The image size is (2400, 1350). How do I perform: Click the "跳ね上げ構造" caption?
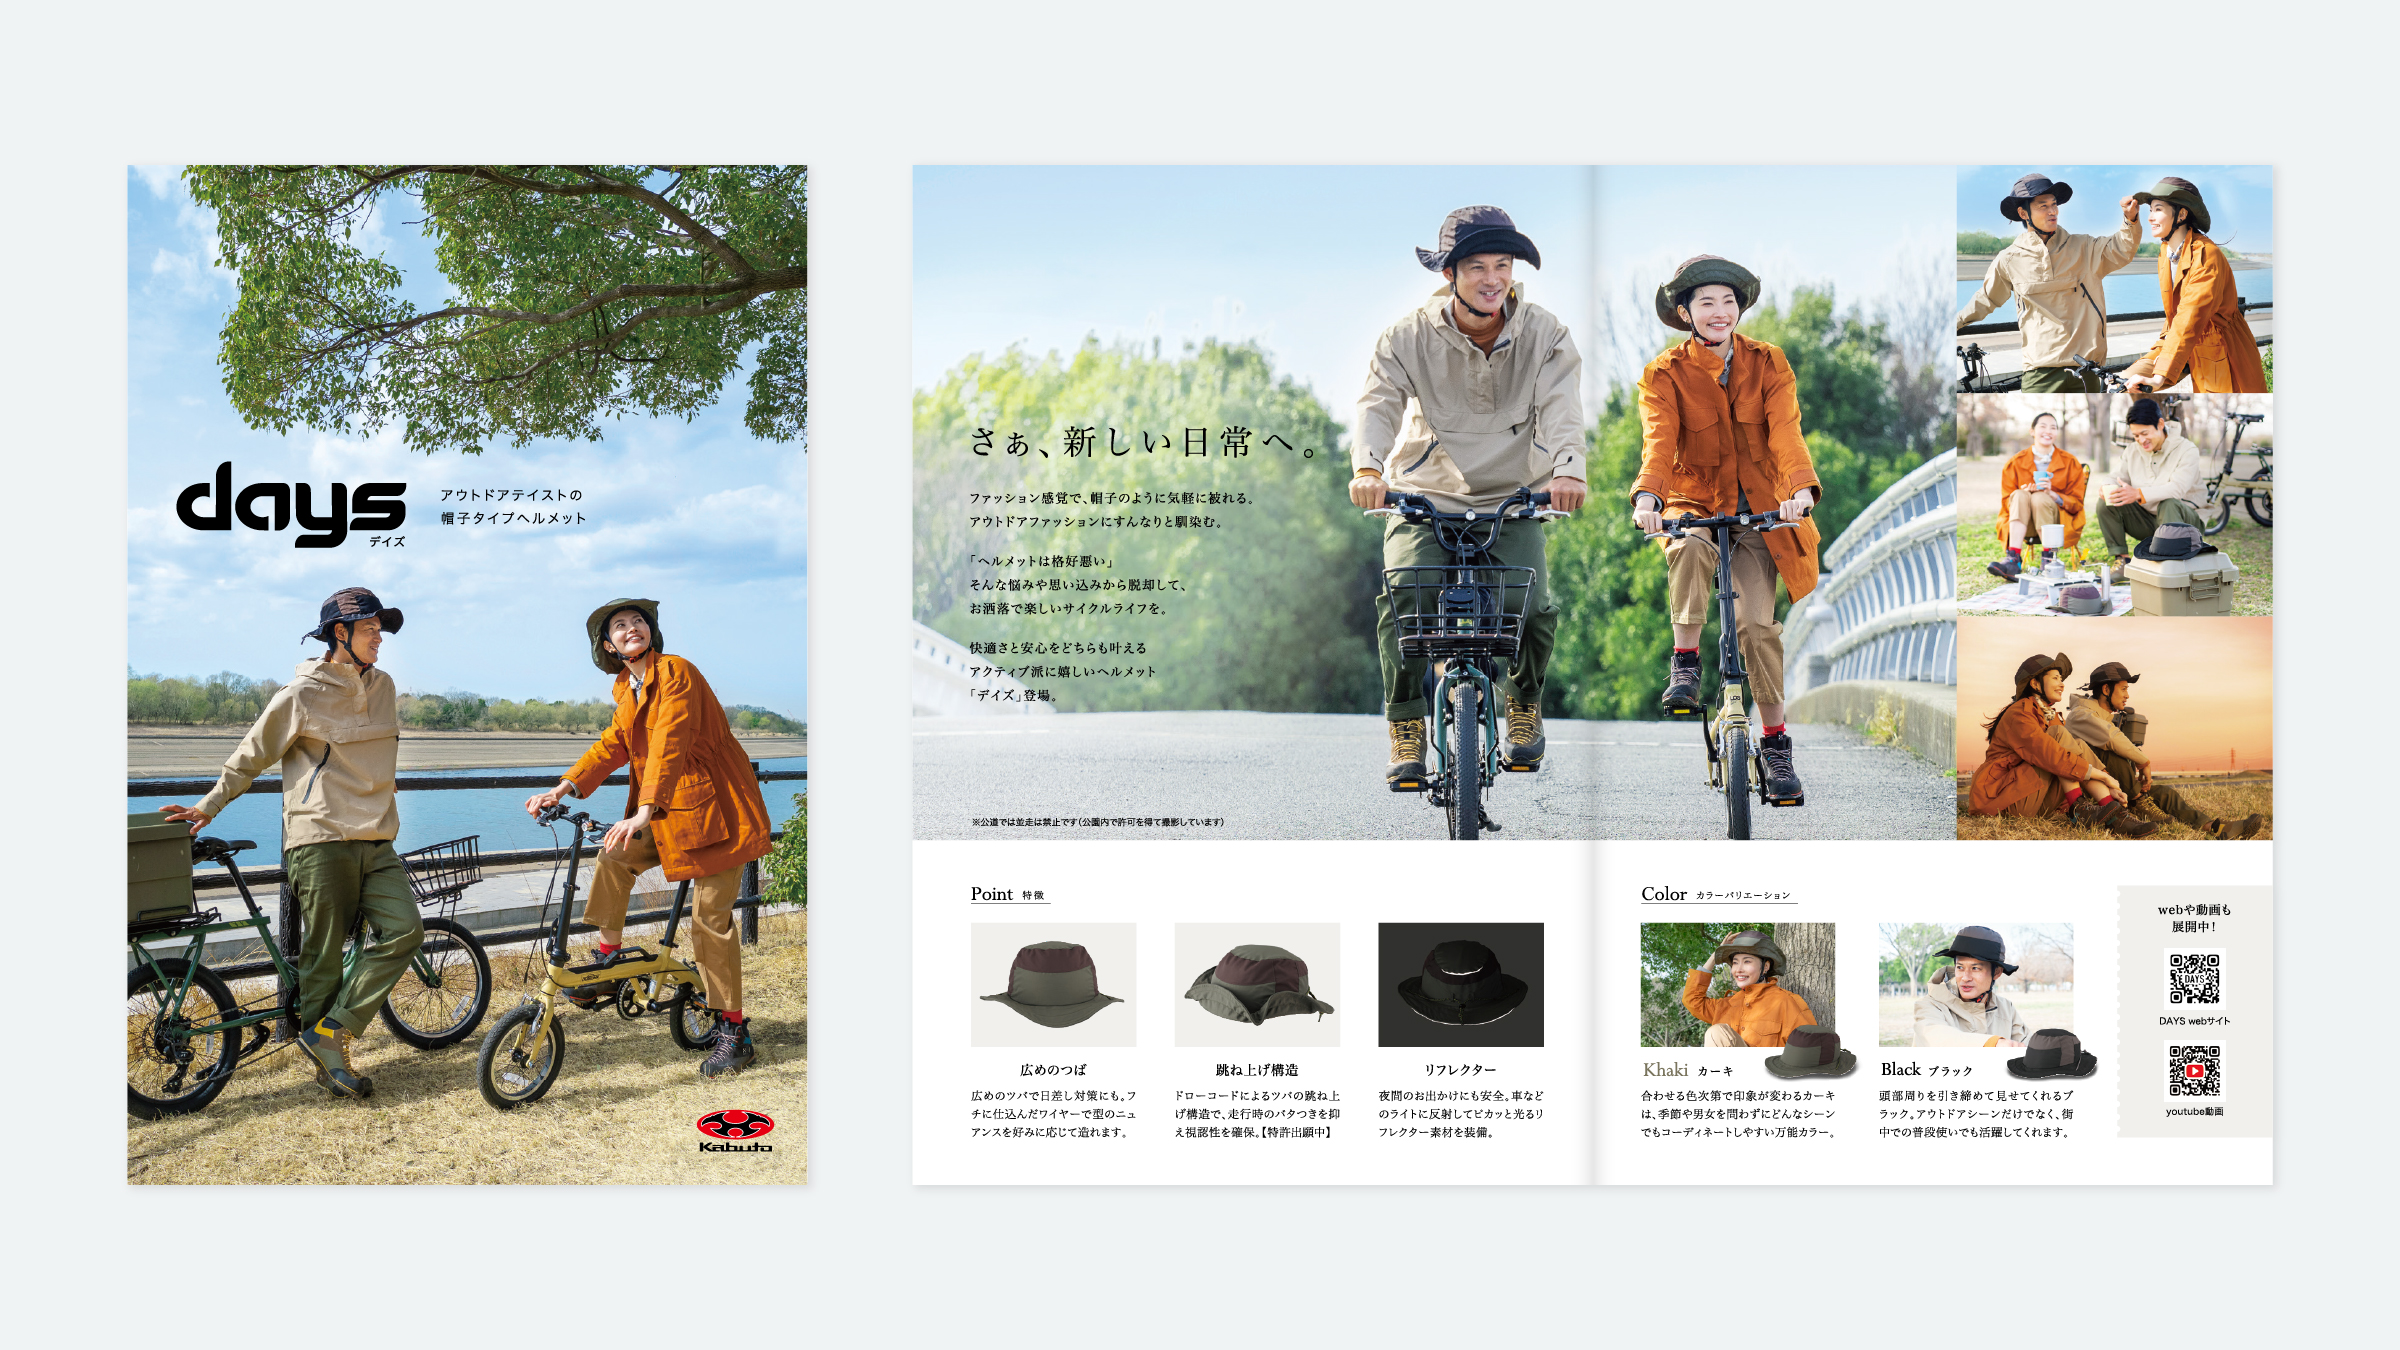(x=1257, y=1070)
